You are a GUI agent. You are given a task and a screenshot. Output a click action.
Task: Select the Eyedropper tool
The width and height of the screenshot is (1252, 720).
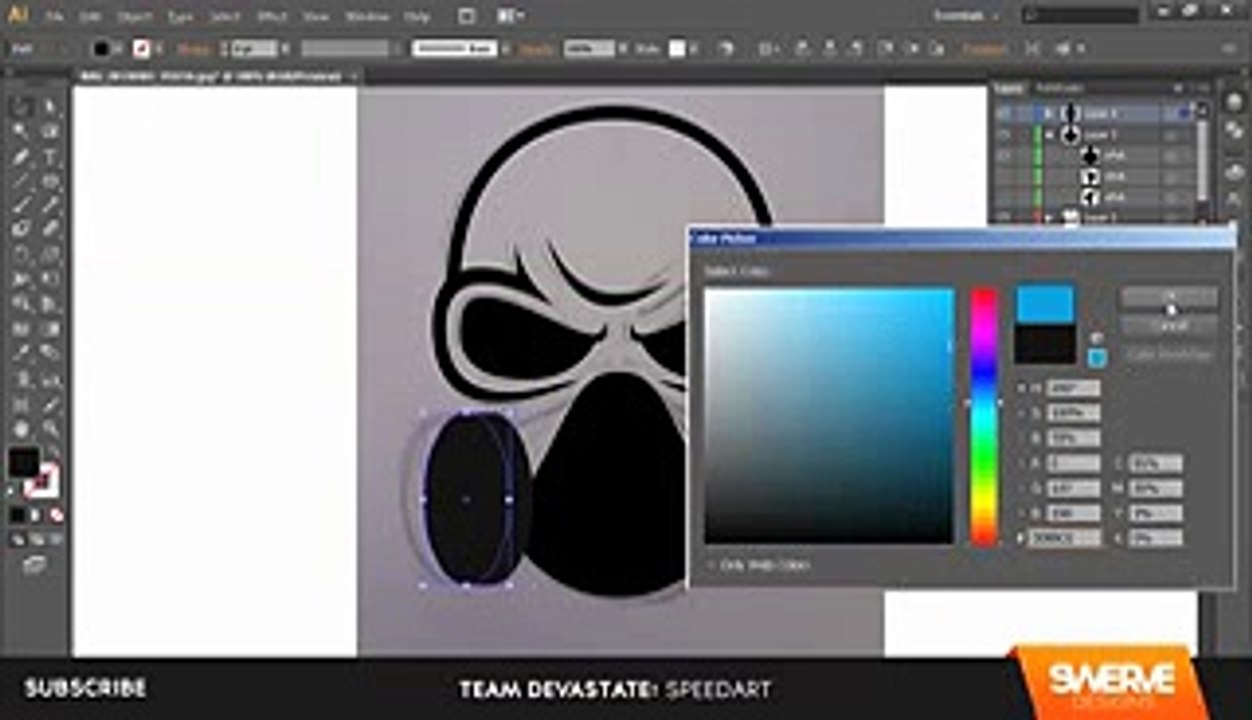(21, 353)
